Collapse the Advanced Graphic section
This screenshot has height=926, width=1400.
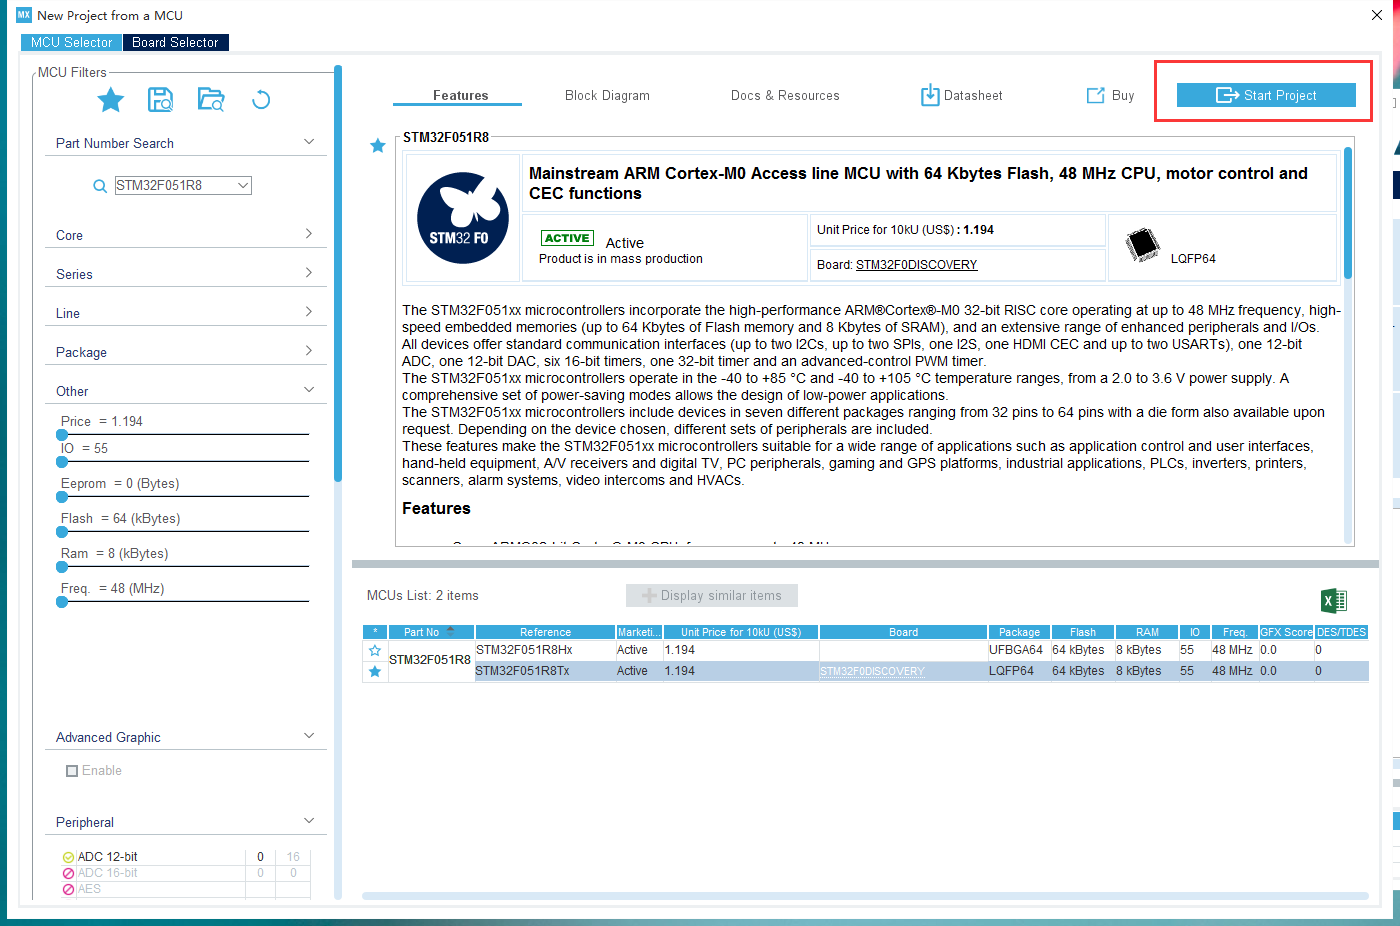point(309,736)
